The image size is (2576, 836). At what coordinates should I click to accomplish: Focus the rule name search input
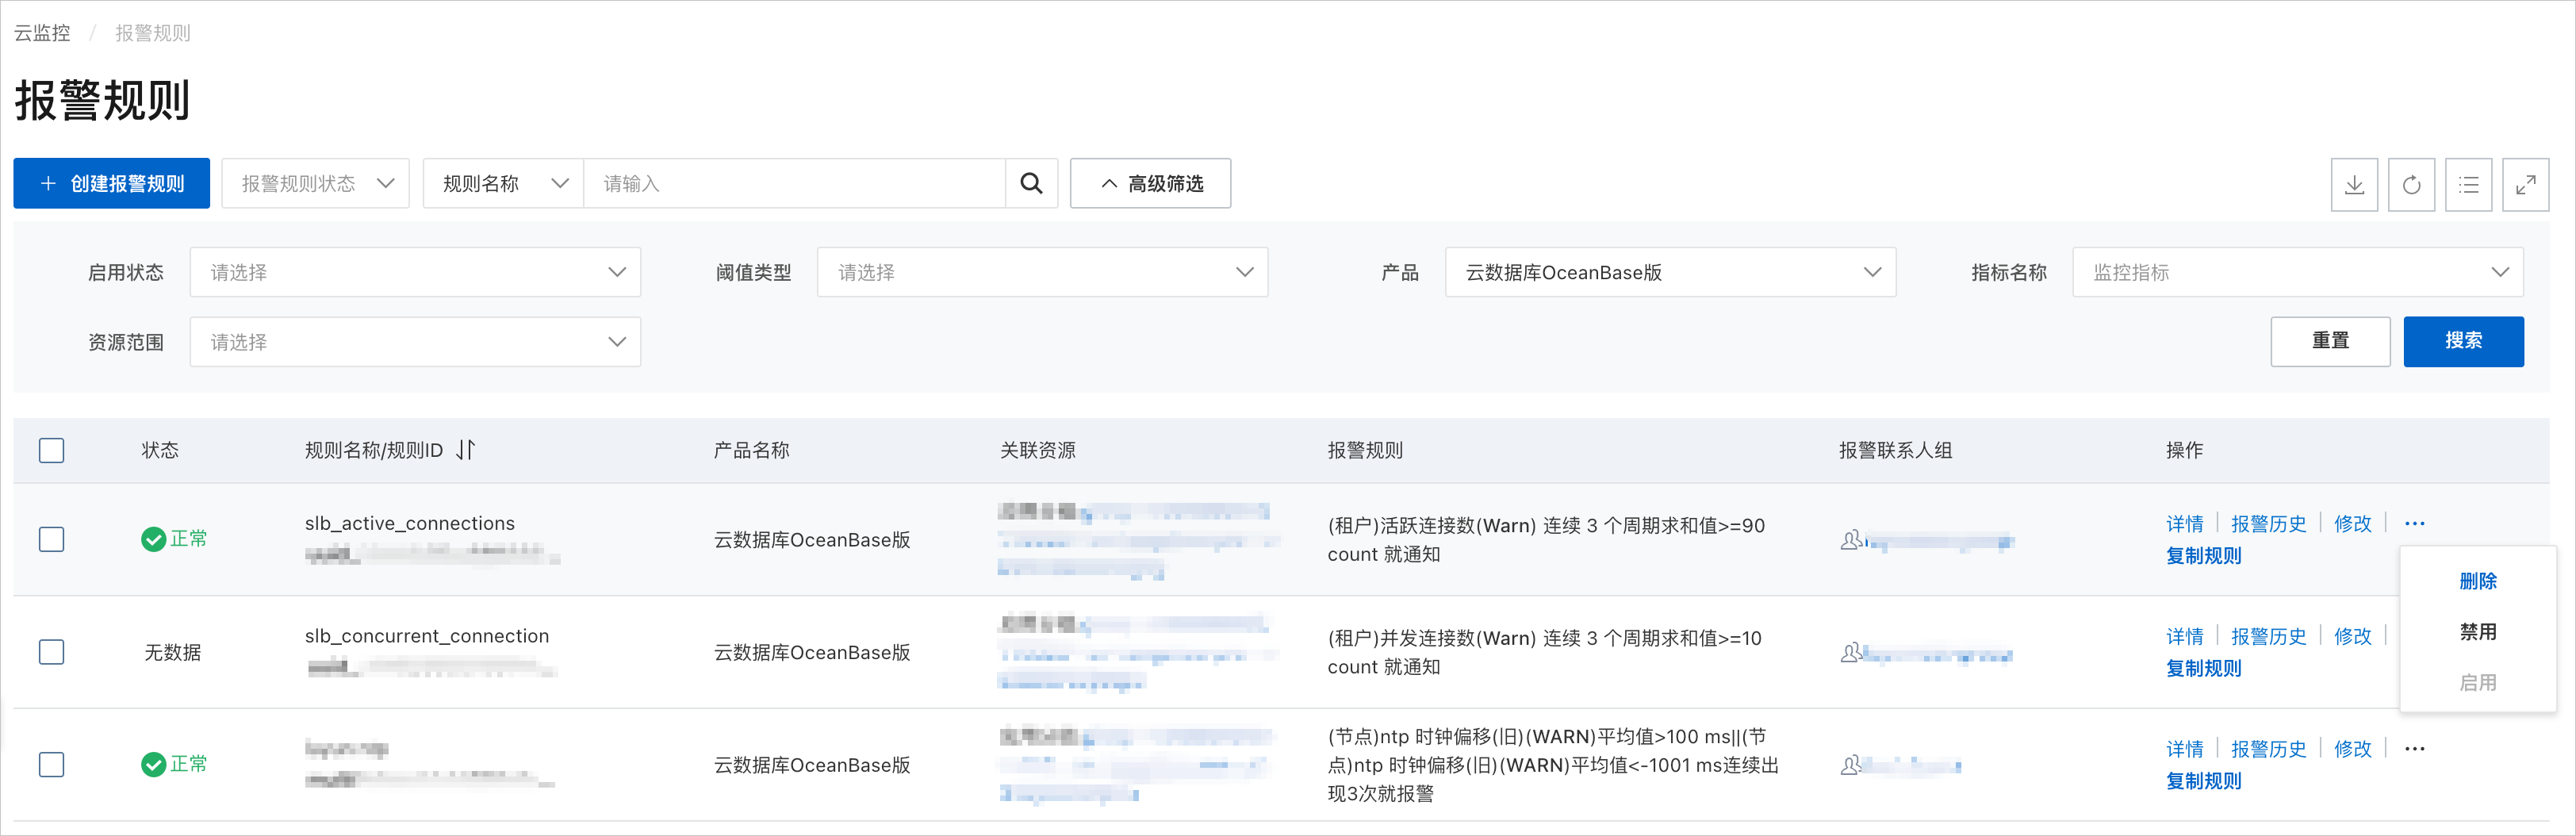[794, 184]
